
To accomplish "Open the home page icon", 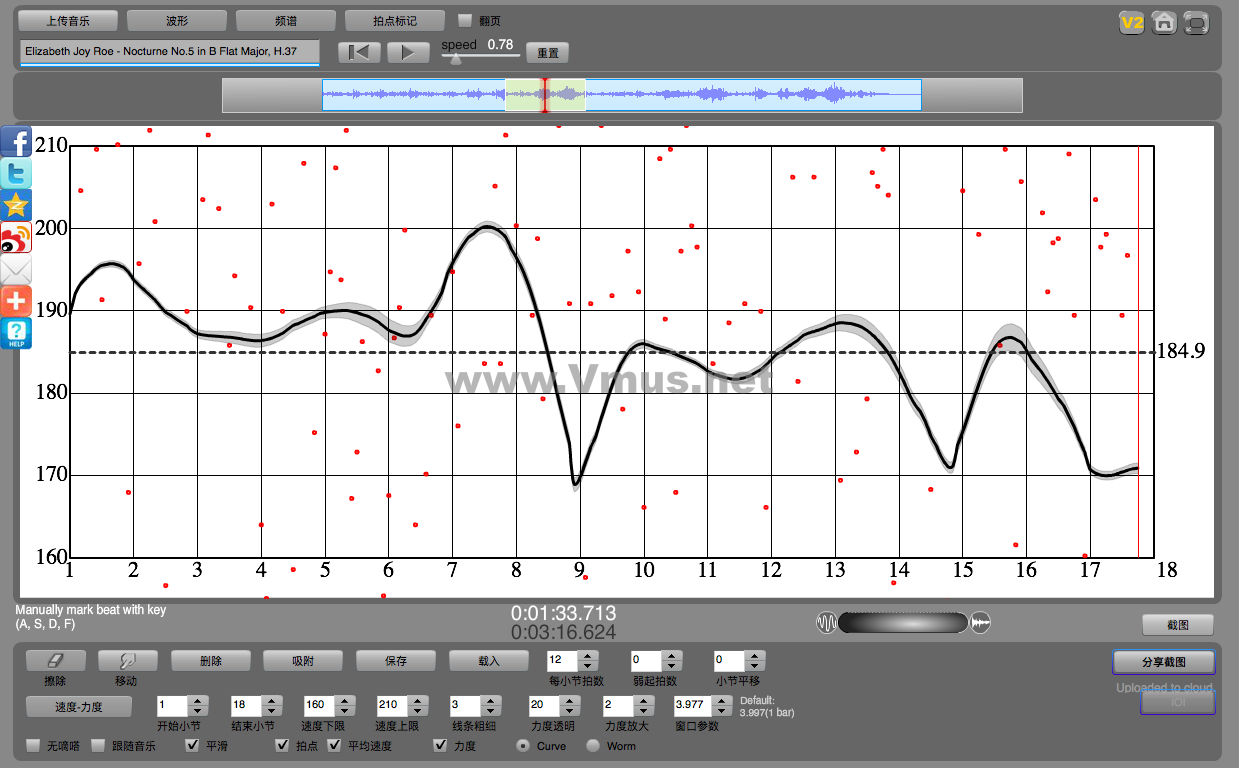I will pyautogui.click(x=1163, y=23).
